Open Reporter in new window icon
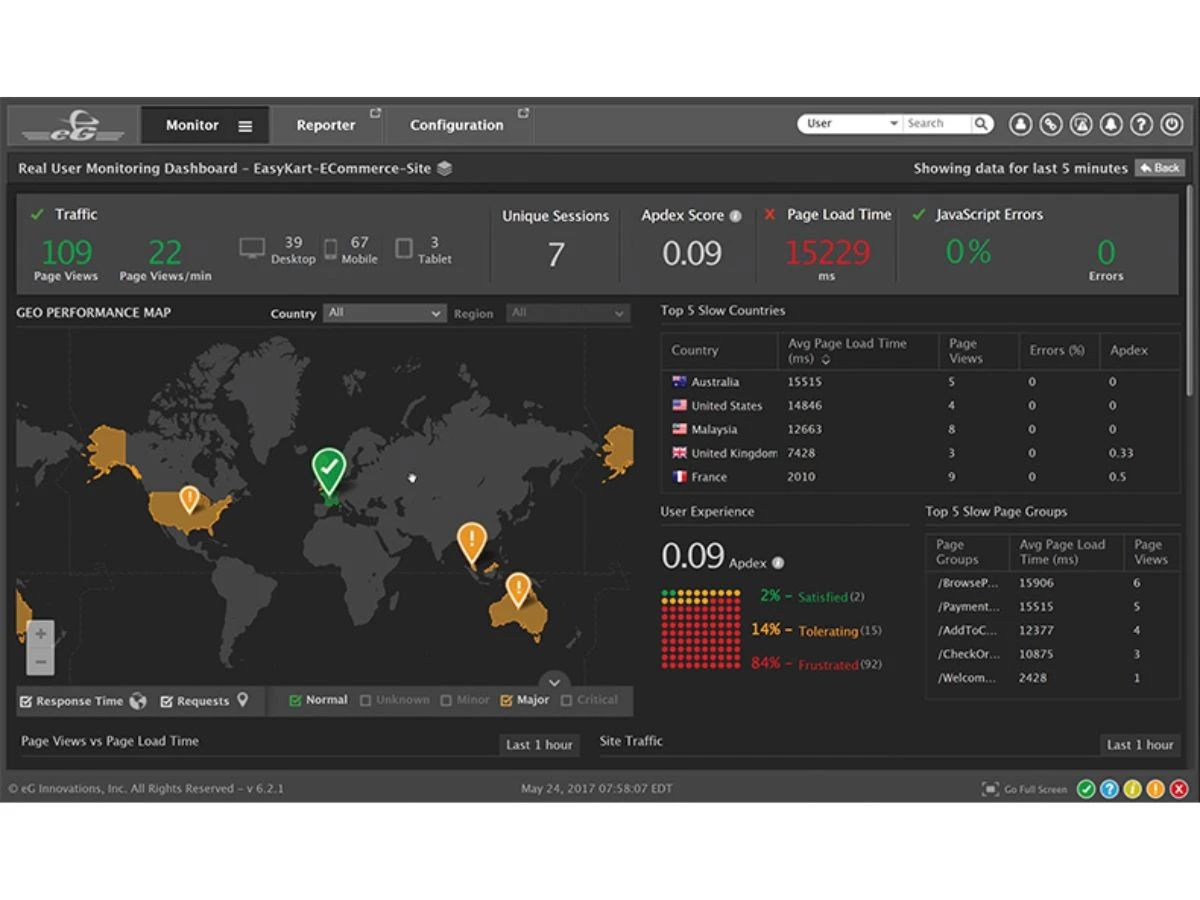 (375, 114)
